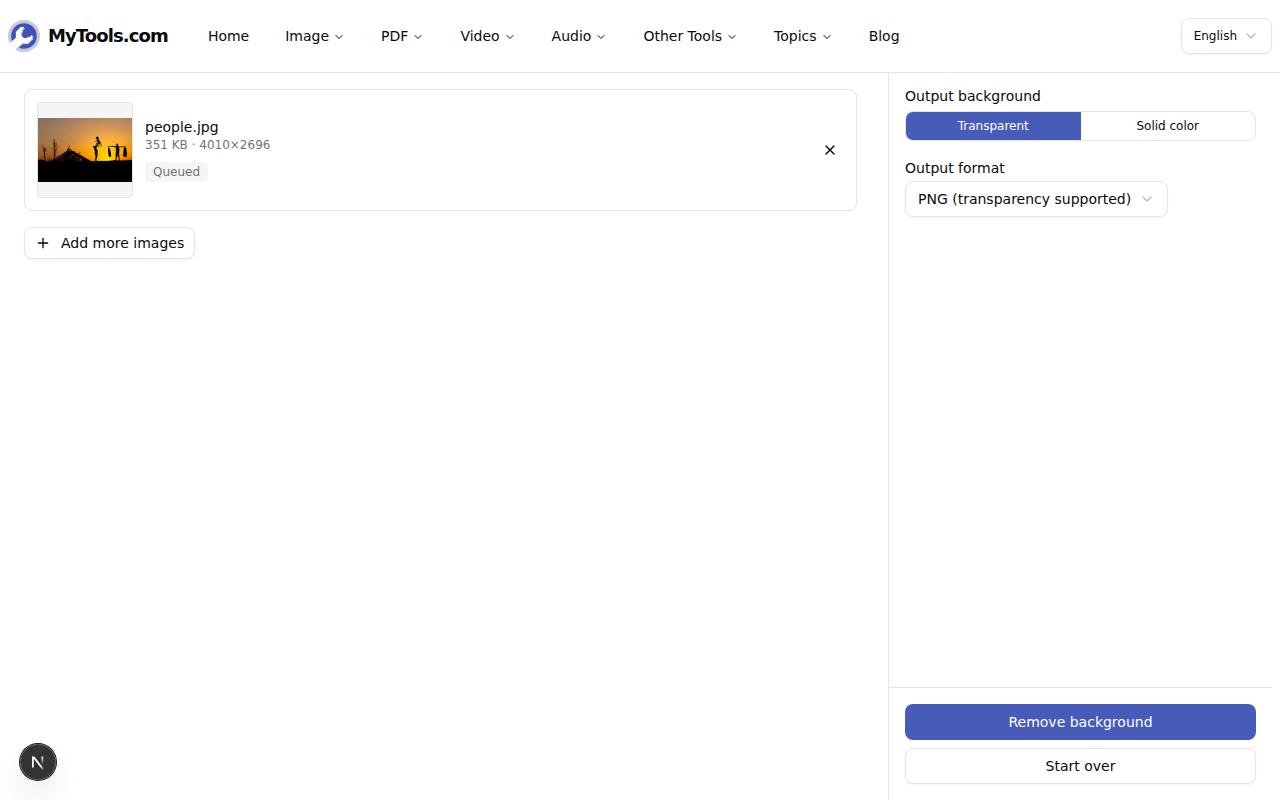Click the chevron arrow in the English selector

click(x=1251, y=36)
